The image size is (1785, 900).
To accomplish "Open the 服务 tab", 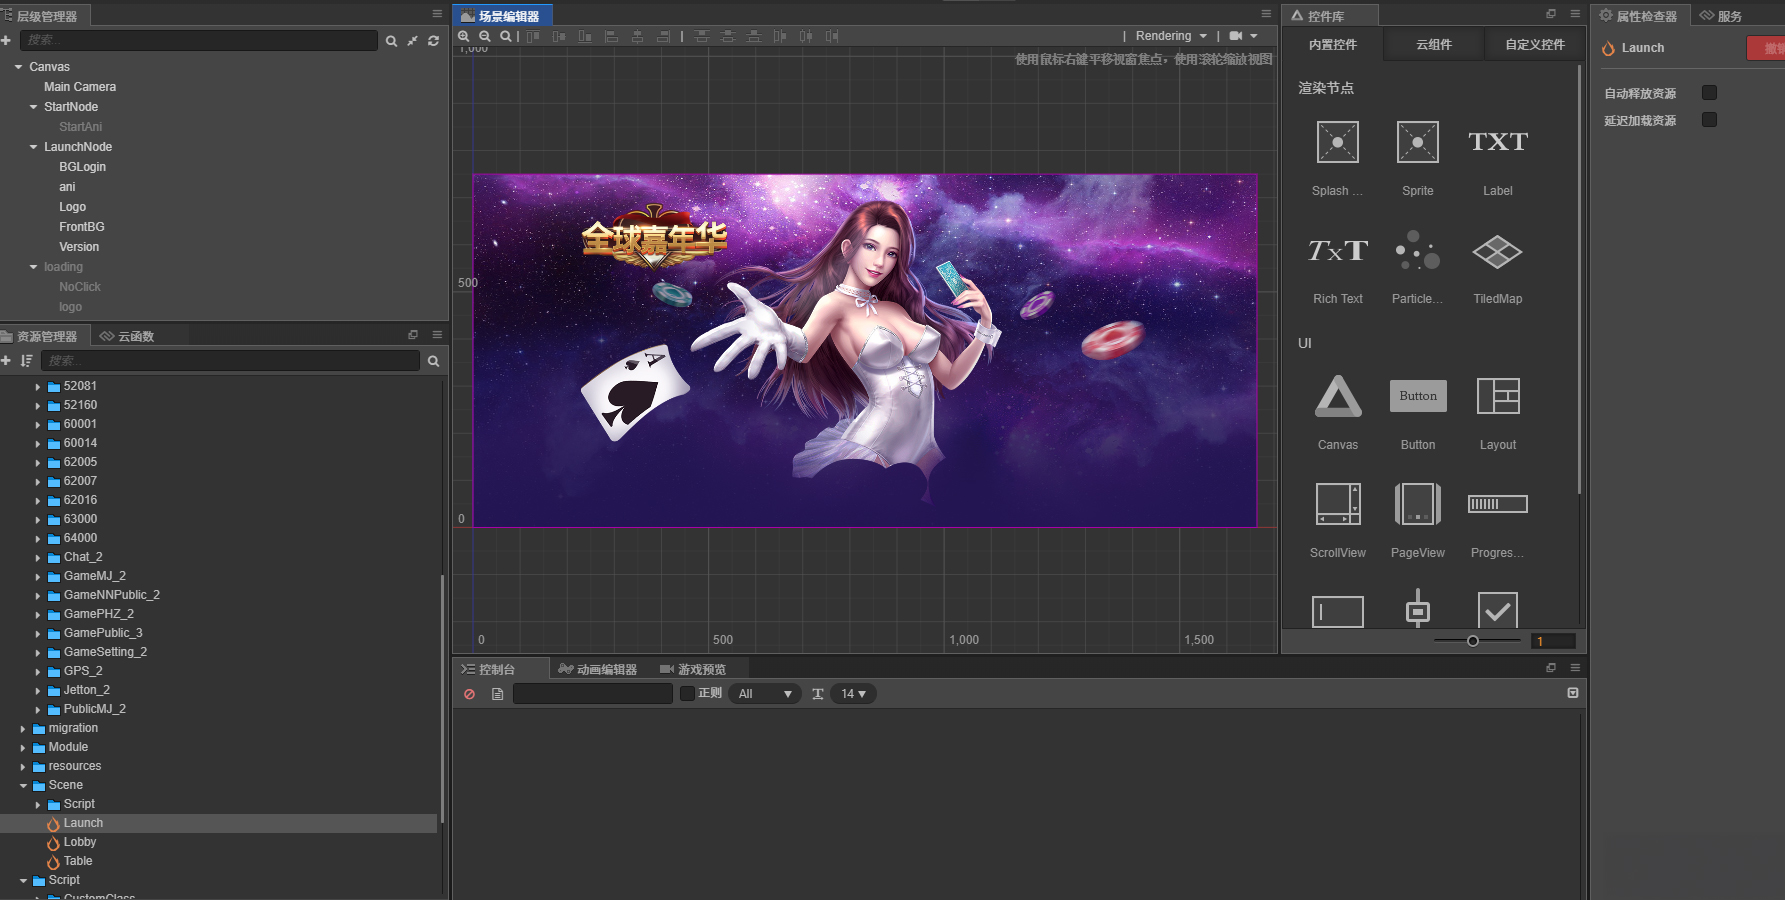I will click(x=1721, y=16).
